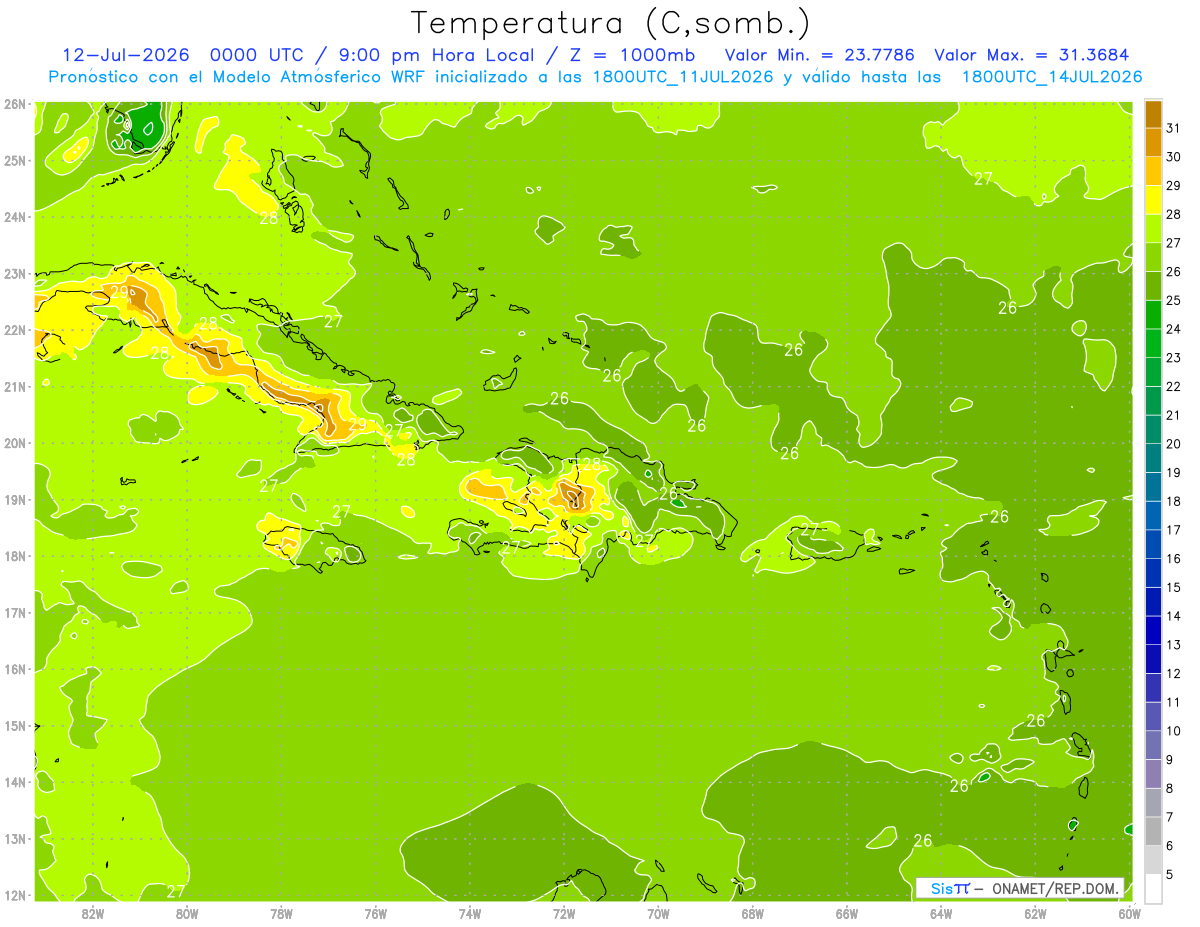Select the date text "12-Jul-2026"
This screenshot has width=1200, height=927.
click(125, 56)
